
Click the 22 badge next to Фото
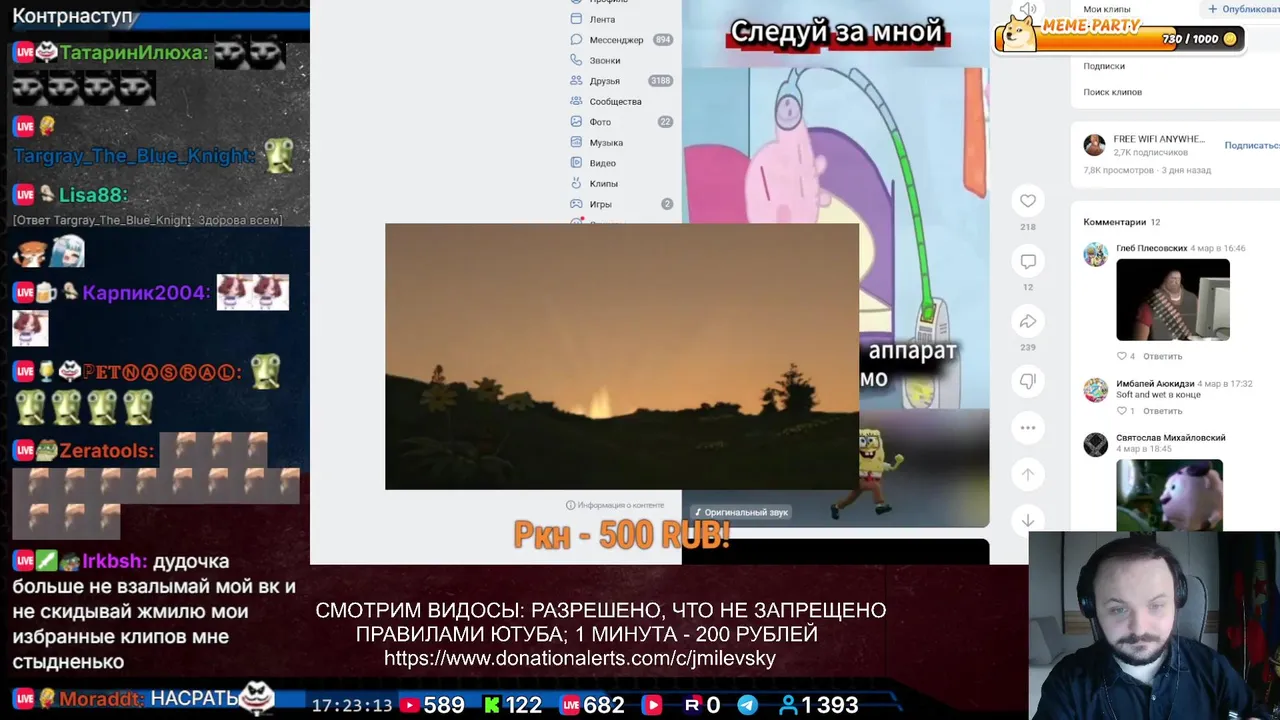[x=665, y=122]
